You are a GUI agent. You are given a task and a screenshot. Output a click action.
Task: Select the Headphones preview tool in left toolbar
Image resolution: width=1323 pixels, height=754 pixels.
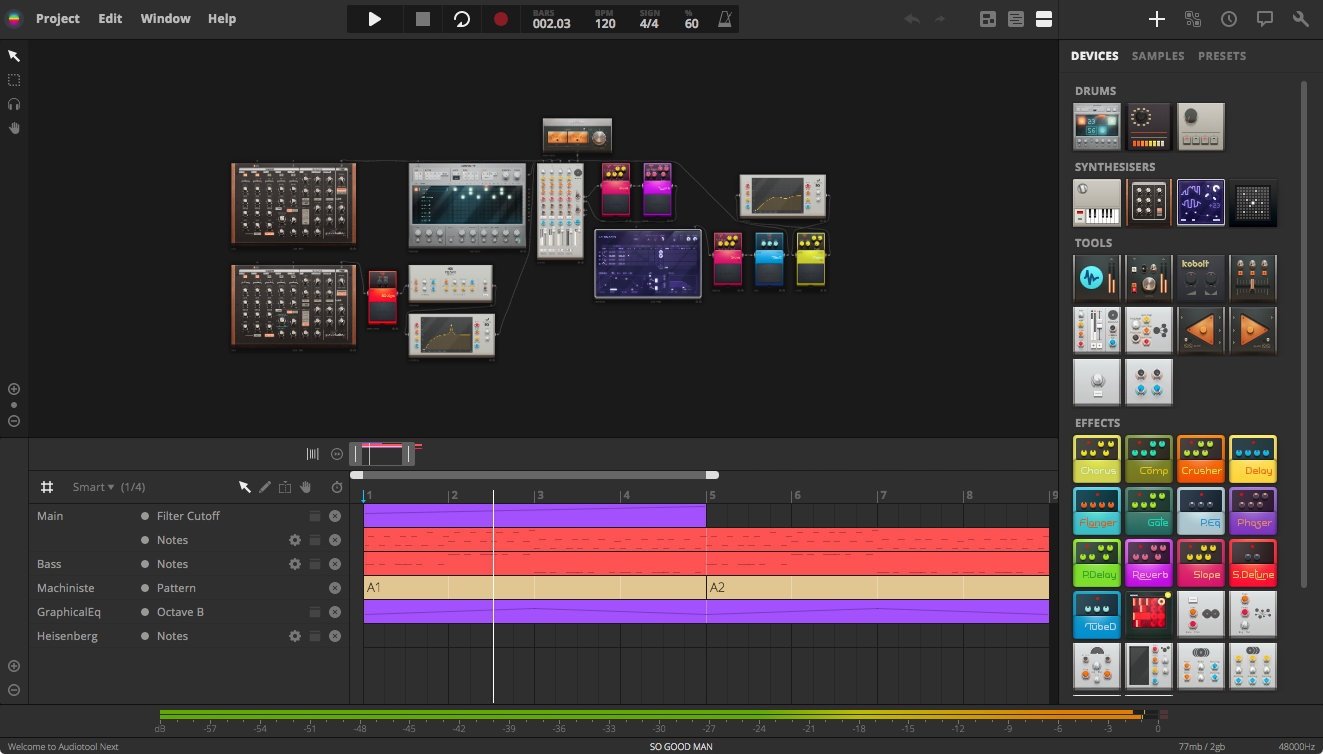click(13, 104)
